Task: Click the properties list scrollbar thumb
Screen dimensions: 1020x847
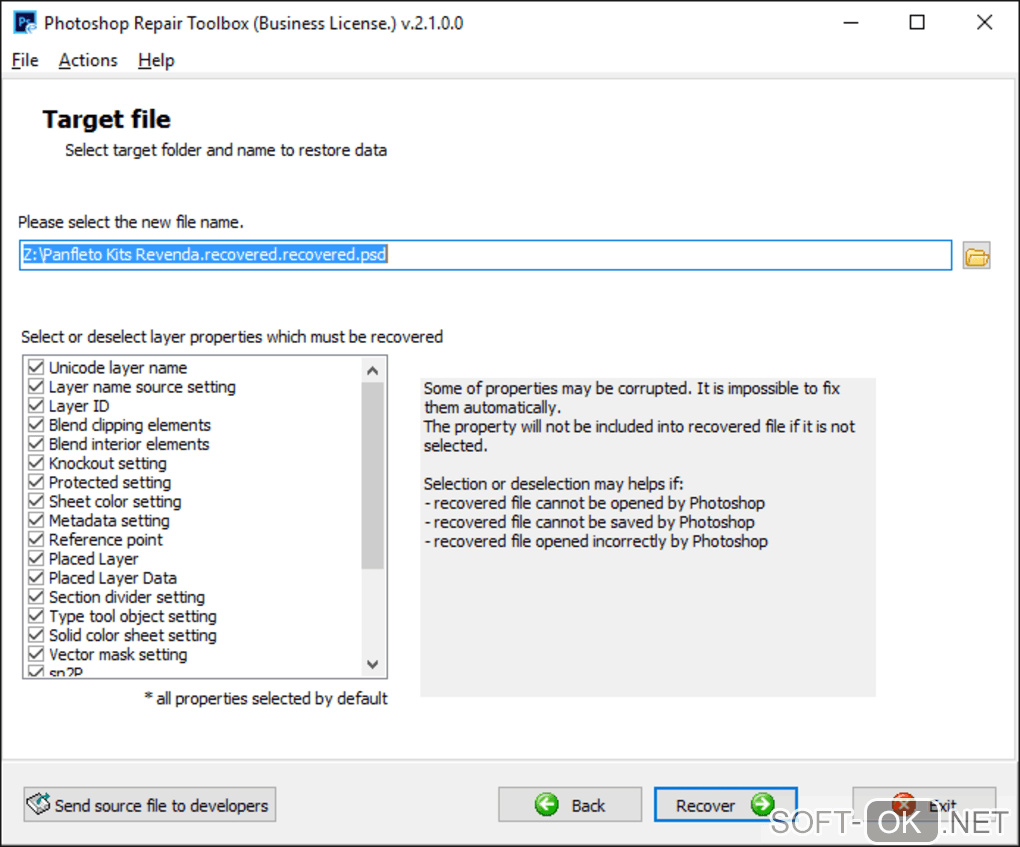Action: point(373,476)
